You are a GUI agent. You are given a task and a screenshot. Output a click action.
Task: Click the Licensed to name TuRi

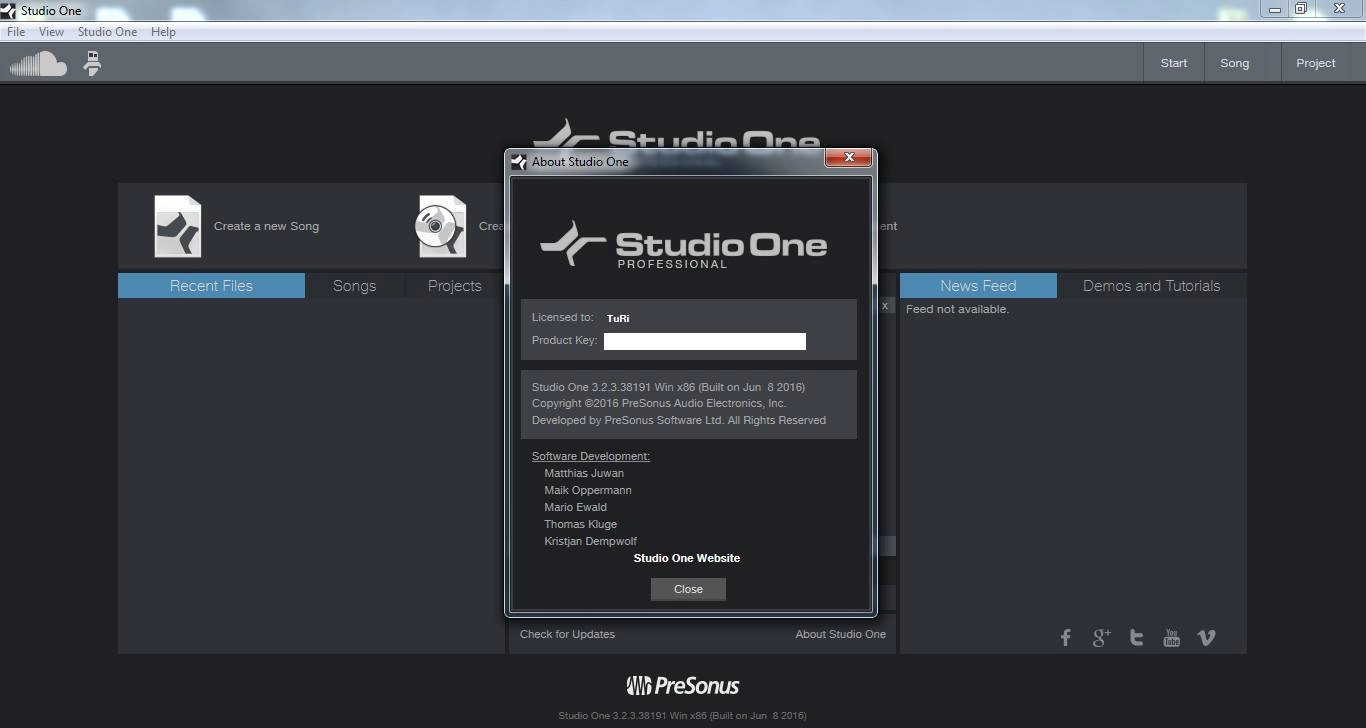coord(618,318)
